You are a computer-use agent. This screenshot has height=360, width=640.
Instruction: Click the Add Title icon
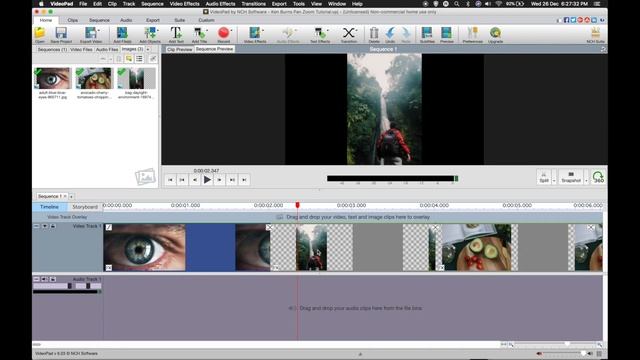point(199,34)
